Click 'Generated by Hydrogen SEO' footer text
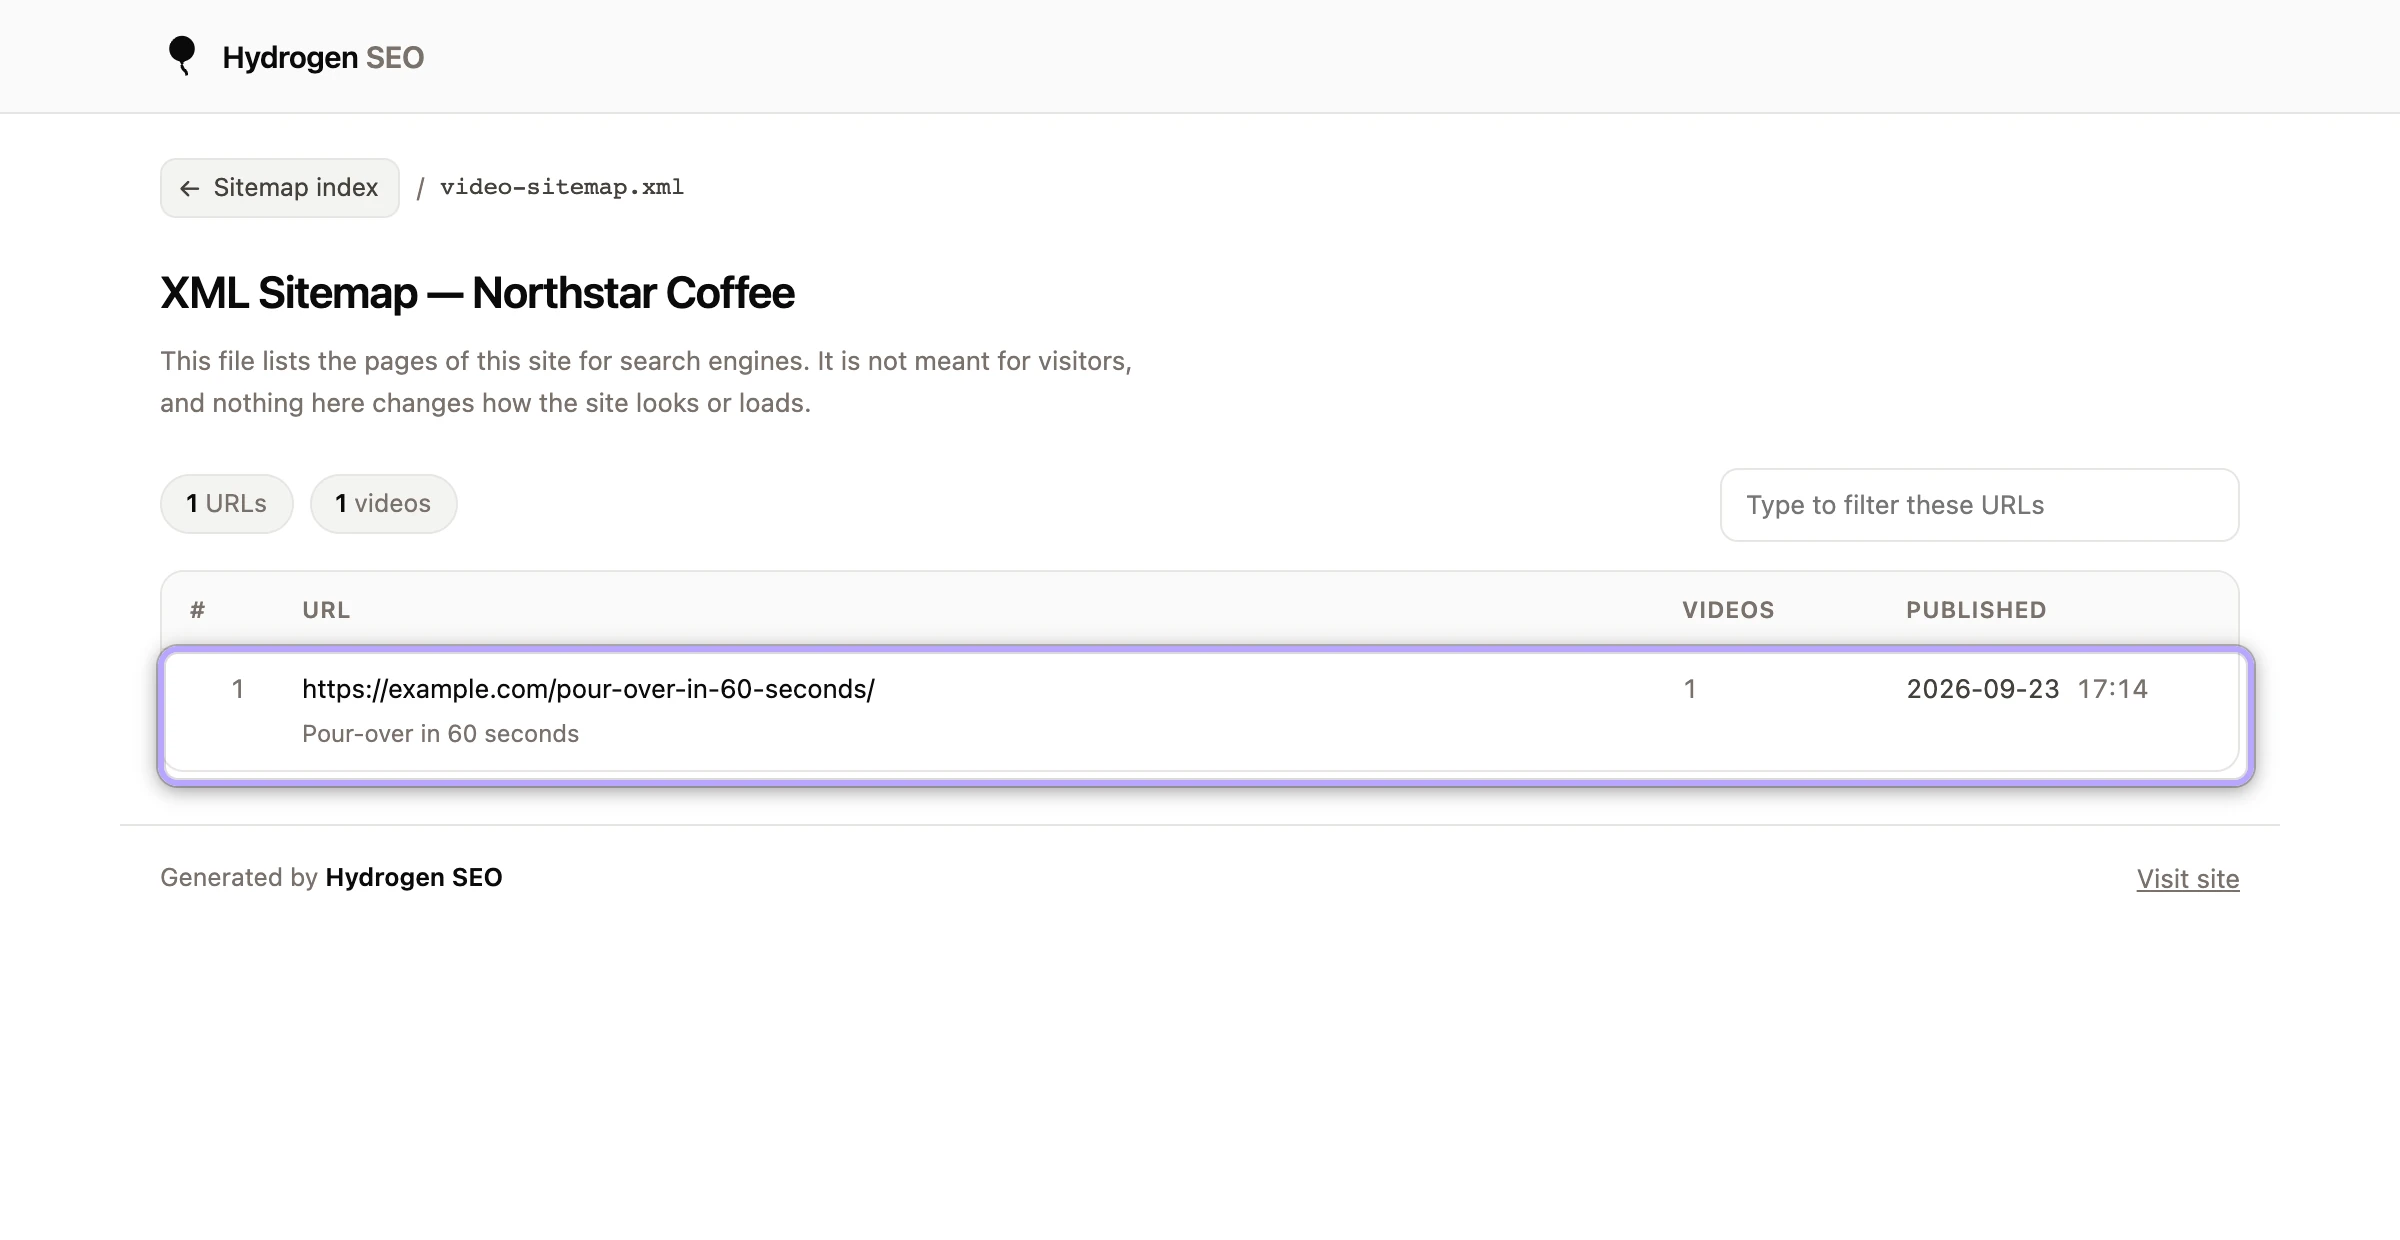This screenshot has height=1240, width=2400. pyautogui.click(x=331, y=877)
